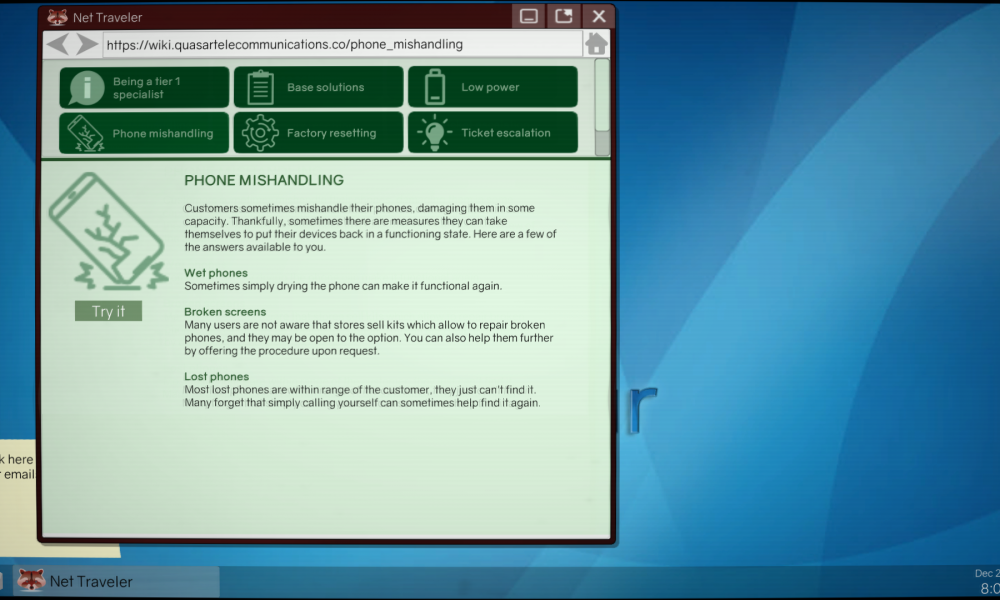The height and width of the screenshot is (600, 1000).
Task: Click the Try it button
Action: [x=108, y=311]
